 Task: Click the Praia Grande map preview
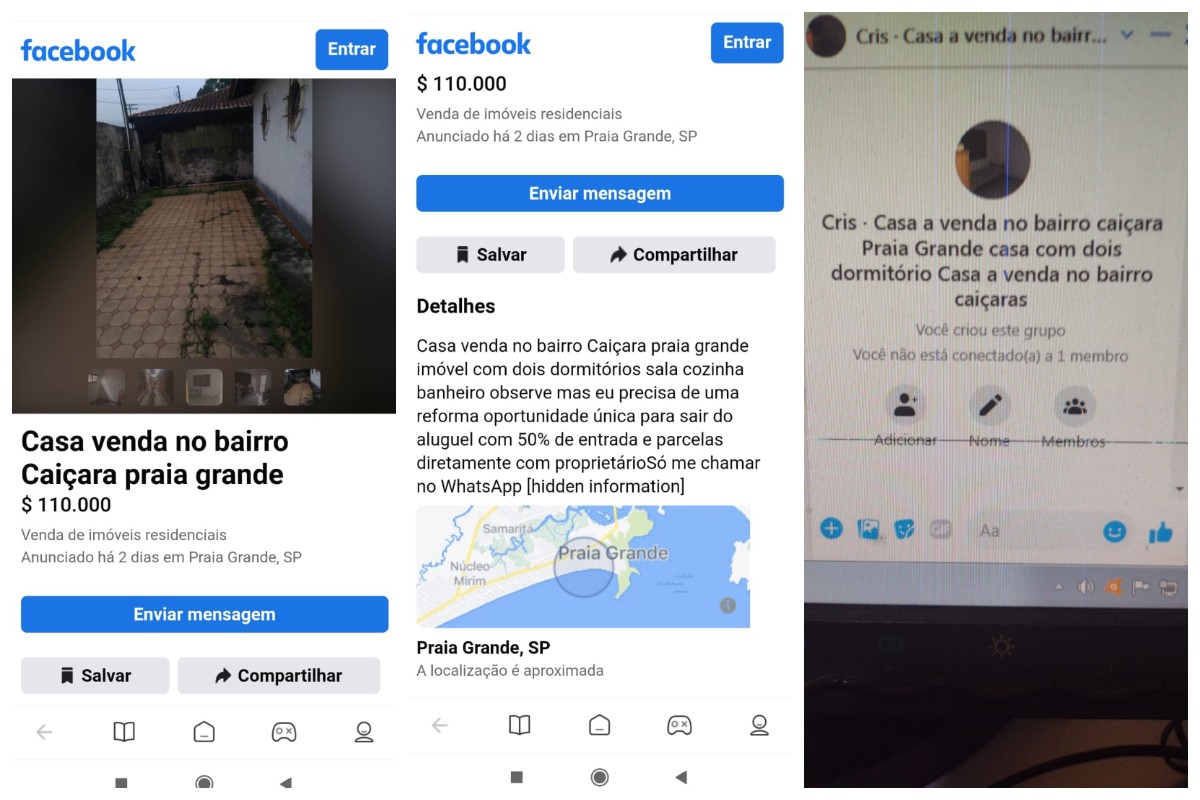point(583,566)
